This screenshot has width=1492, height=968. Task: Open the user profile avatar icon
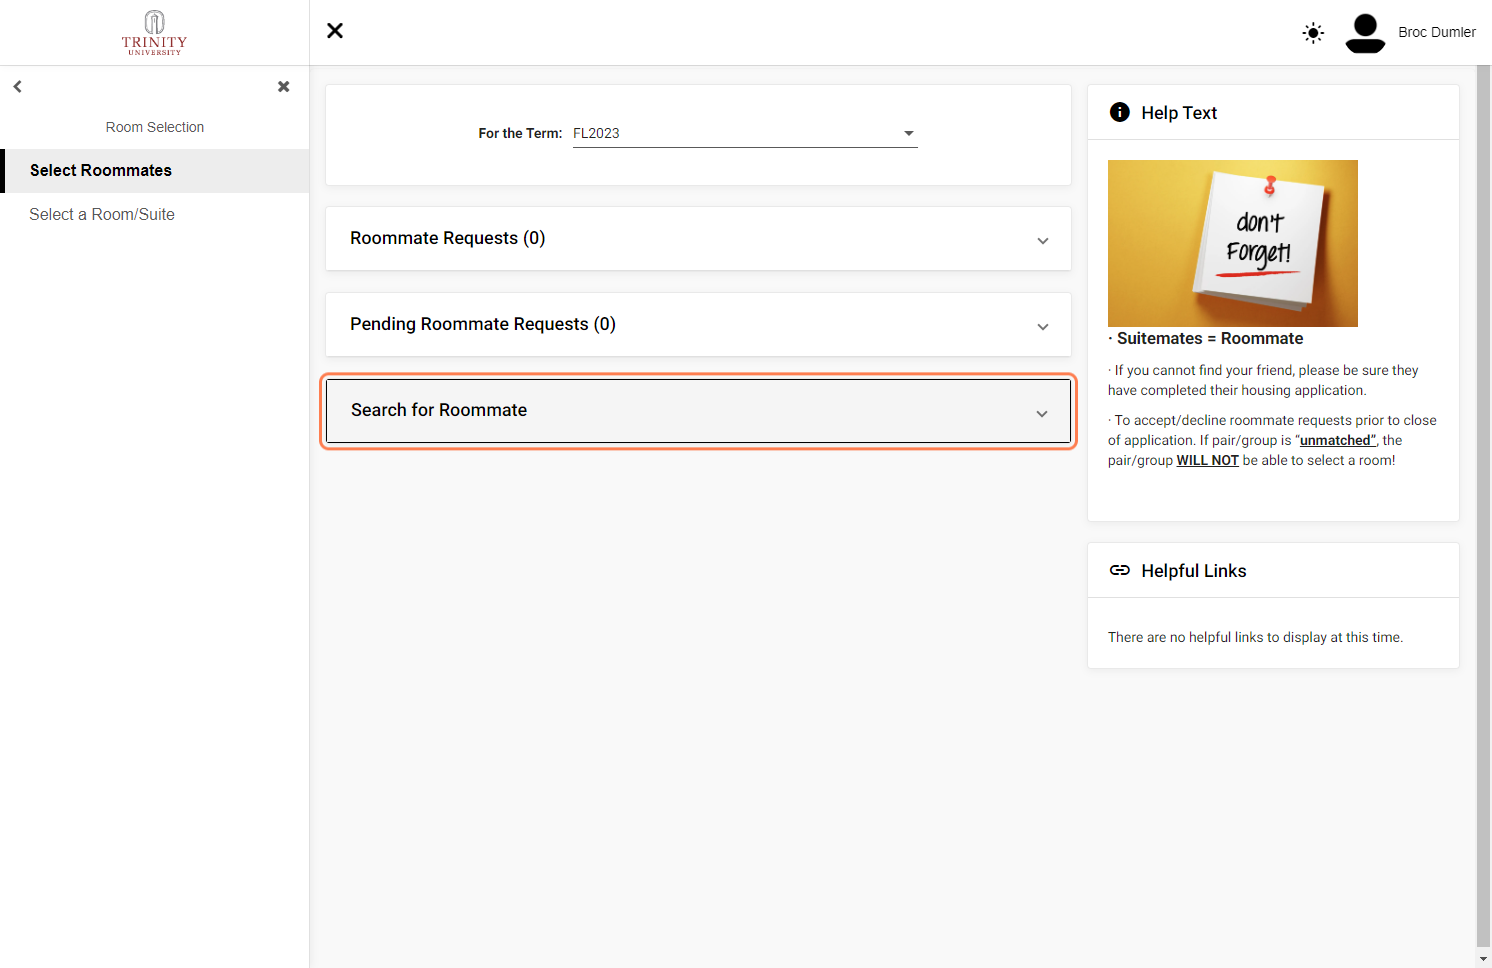(1365, 33)
